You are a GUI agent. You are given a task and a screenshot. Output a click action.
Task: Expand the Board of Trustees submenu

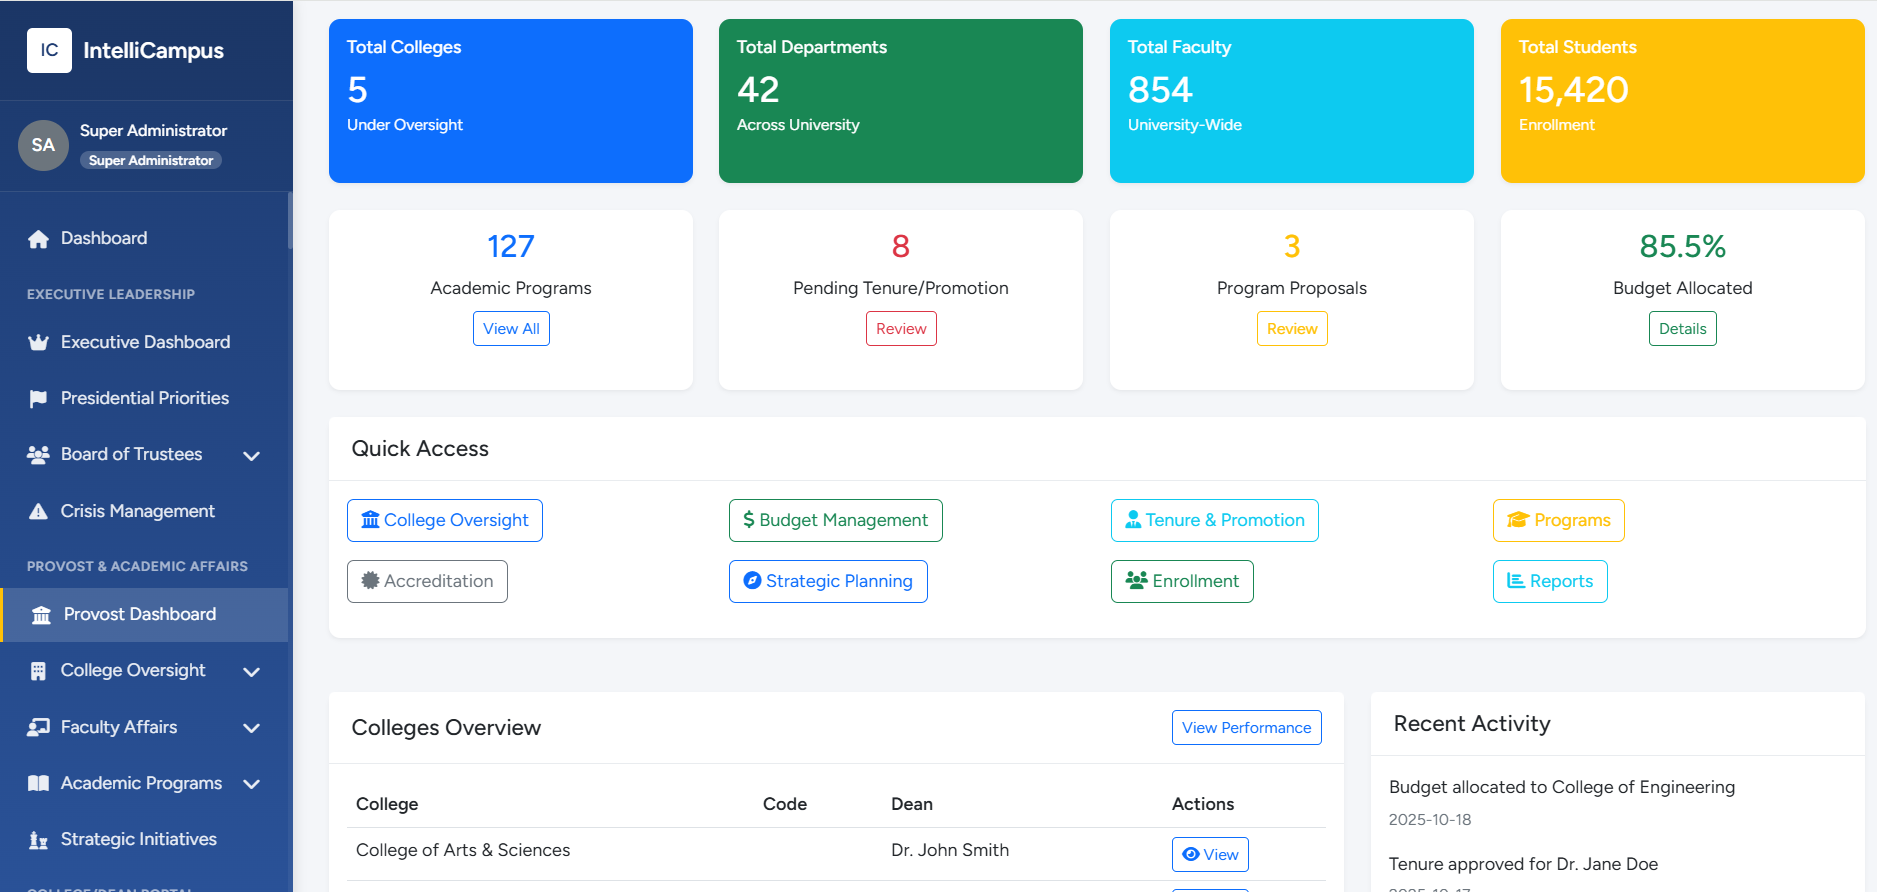(x=252, y=455)
